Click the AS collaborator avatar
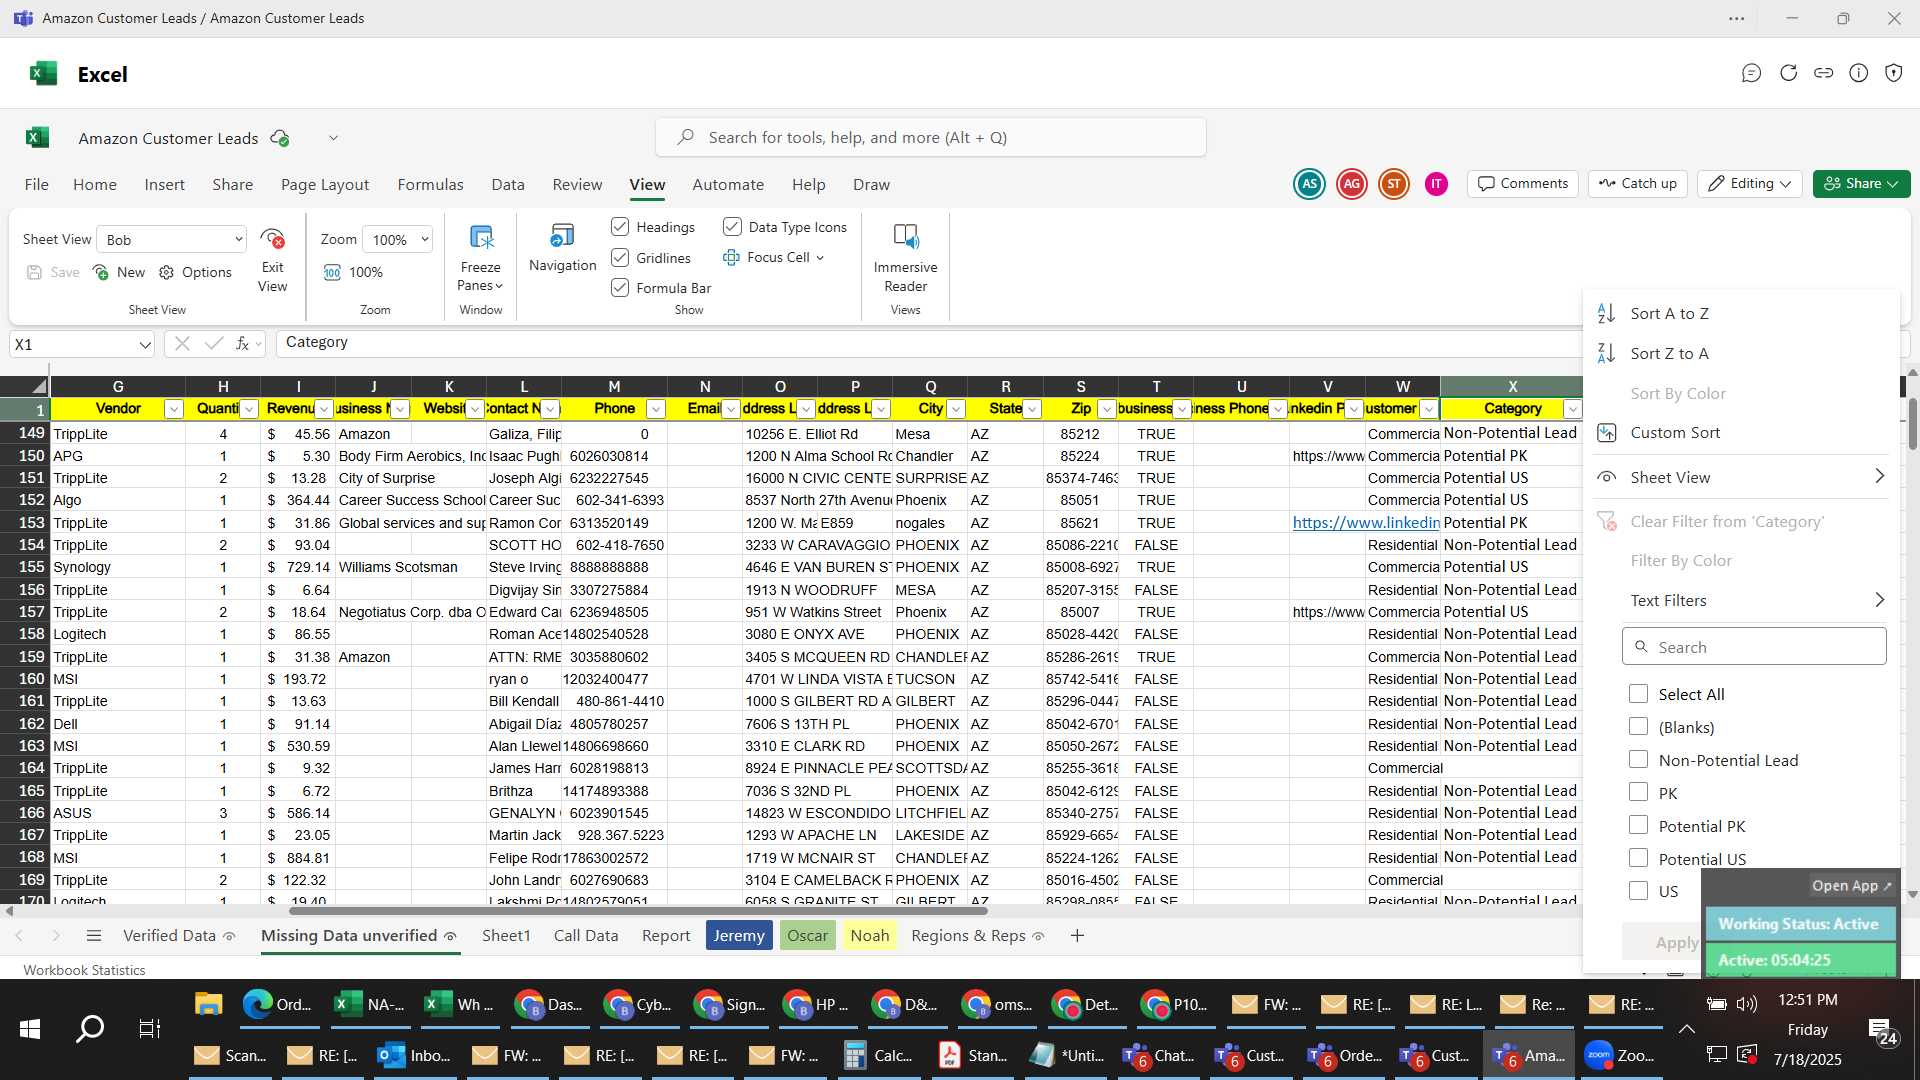Screen dimensions: 1920x1080 click(x=1309, y=184)
